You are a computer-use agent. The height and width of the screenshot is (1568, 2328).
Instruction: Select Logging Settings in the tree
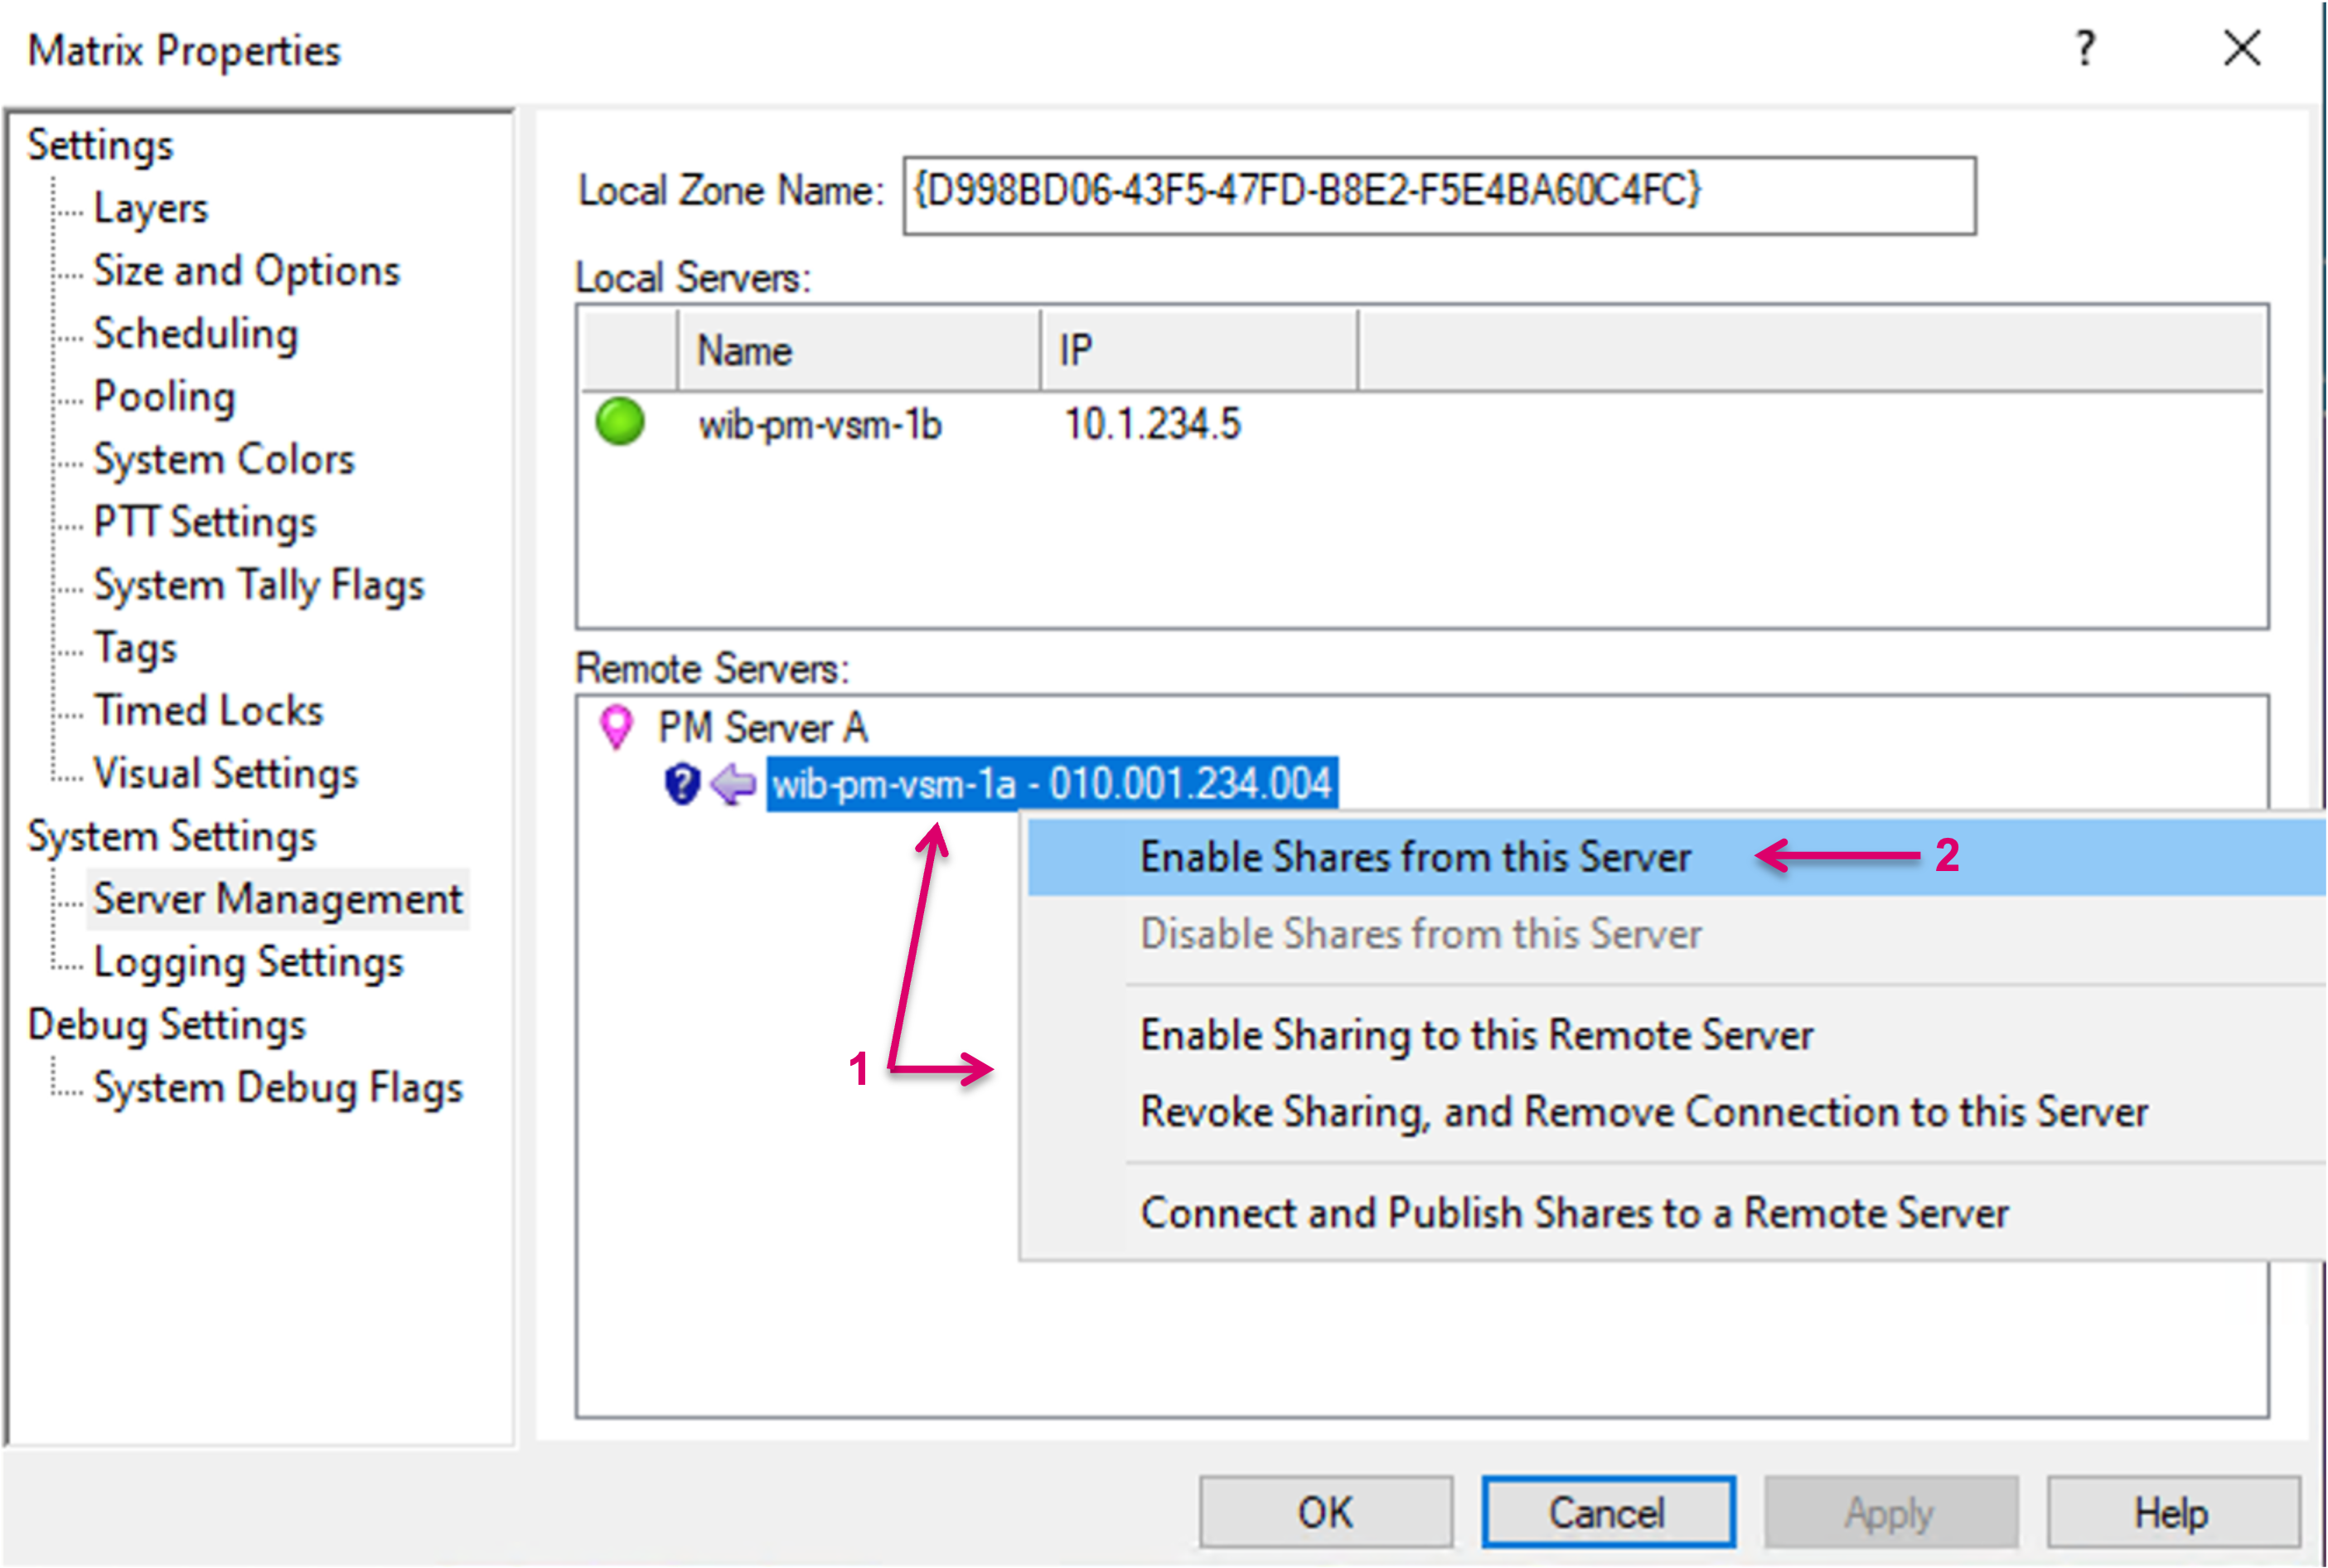[x=248, y=962]
